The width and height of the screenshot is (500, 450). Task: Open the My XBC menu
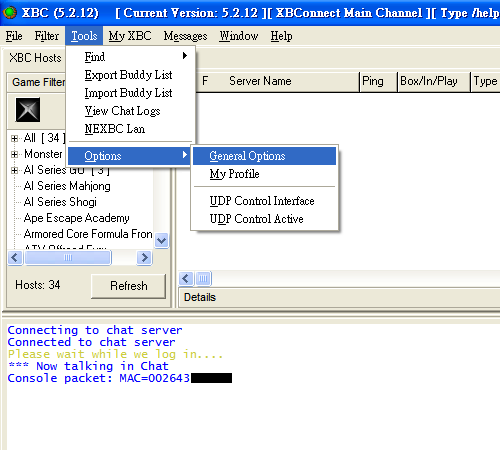[x=130, y=36]
